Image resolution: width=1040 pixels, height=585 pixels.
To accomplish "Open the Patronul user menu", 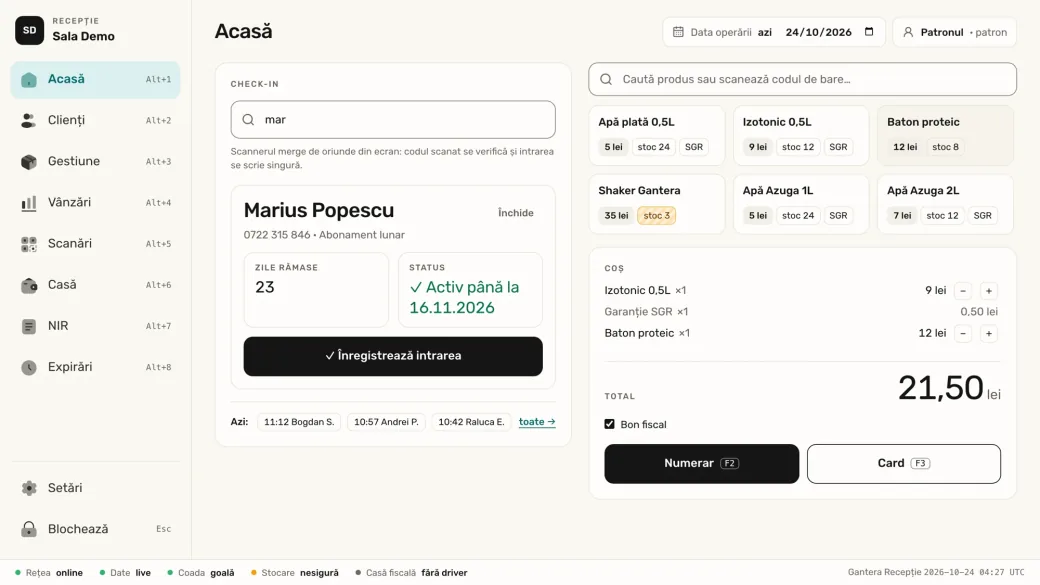I will pos(954,32).
